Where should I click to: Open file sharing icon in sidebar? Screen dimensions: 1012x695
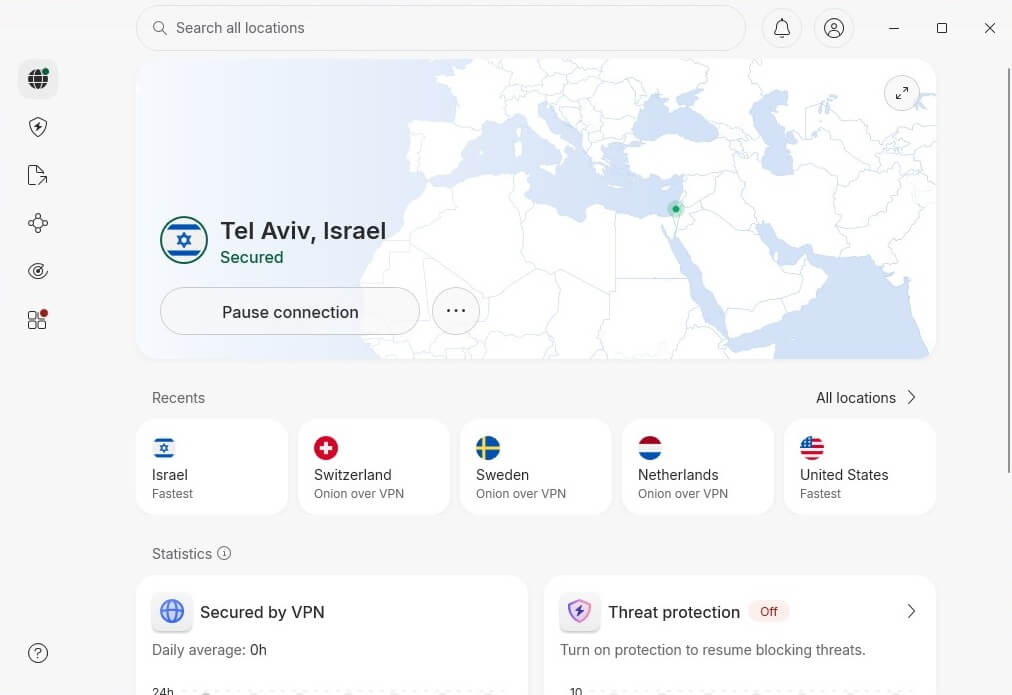pos(37,175)
